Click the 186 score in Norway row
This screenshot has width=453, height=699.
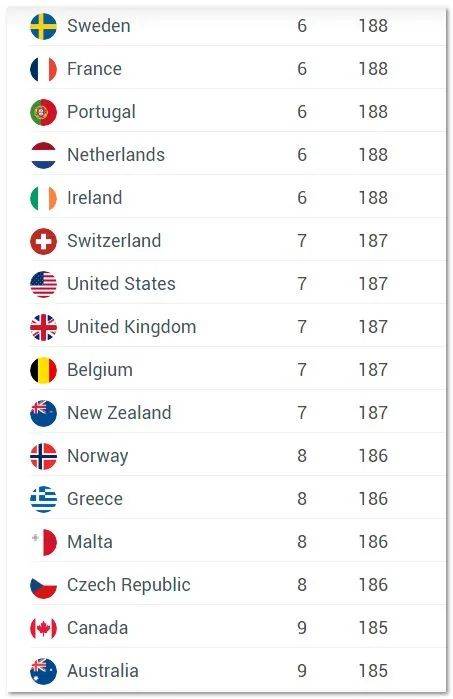click(373, 456)
